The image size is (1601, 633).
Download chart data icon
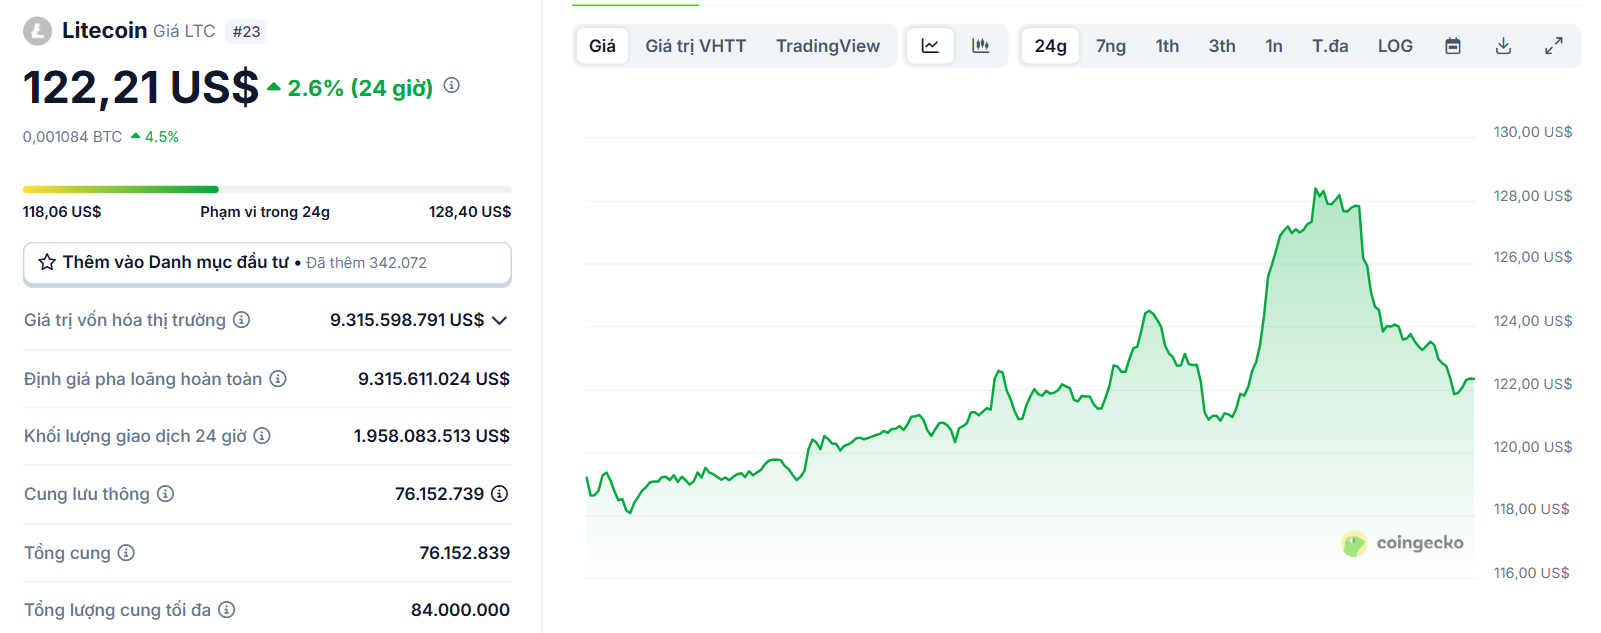click(x=1503, y=46)
